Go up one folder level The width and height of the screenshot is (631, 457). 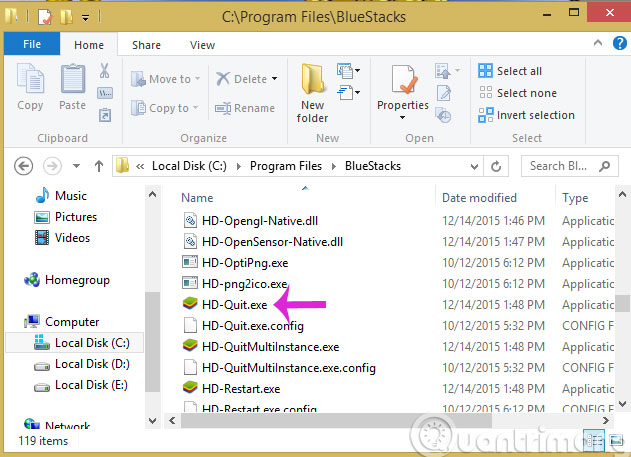(99, 166)
